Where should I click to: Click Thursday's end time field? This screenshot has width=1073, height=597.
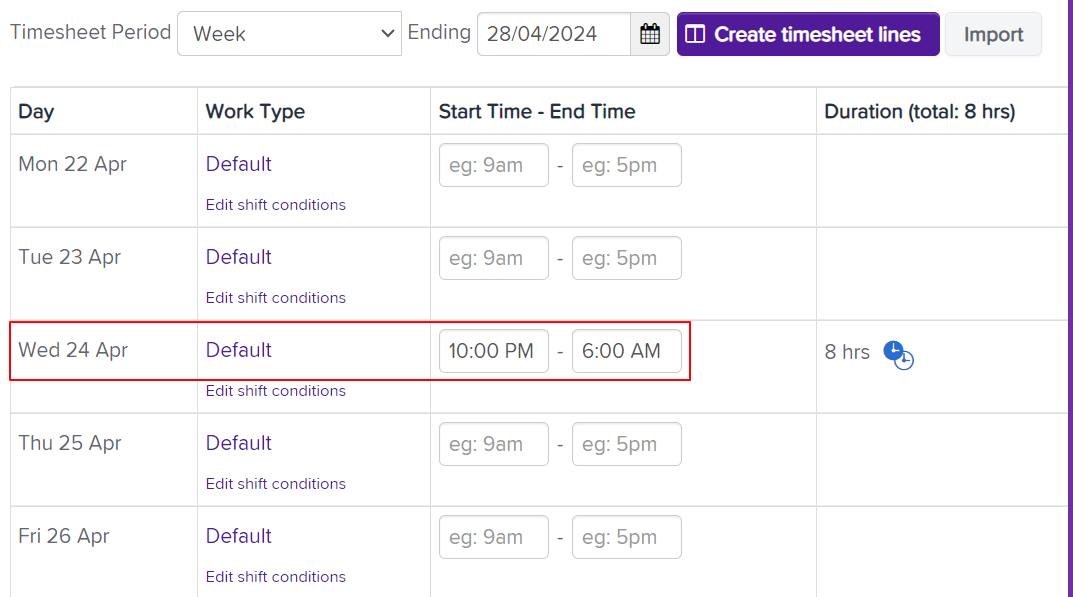coord(627,444)
